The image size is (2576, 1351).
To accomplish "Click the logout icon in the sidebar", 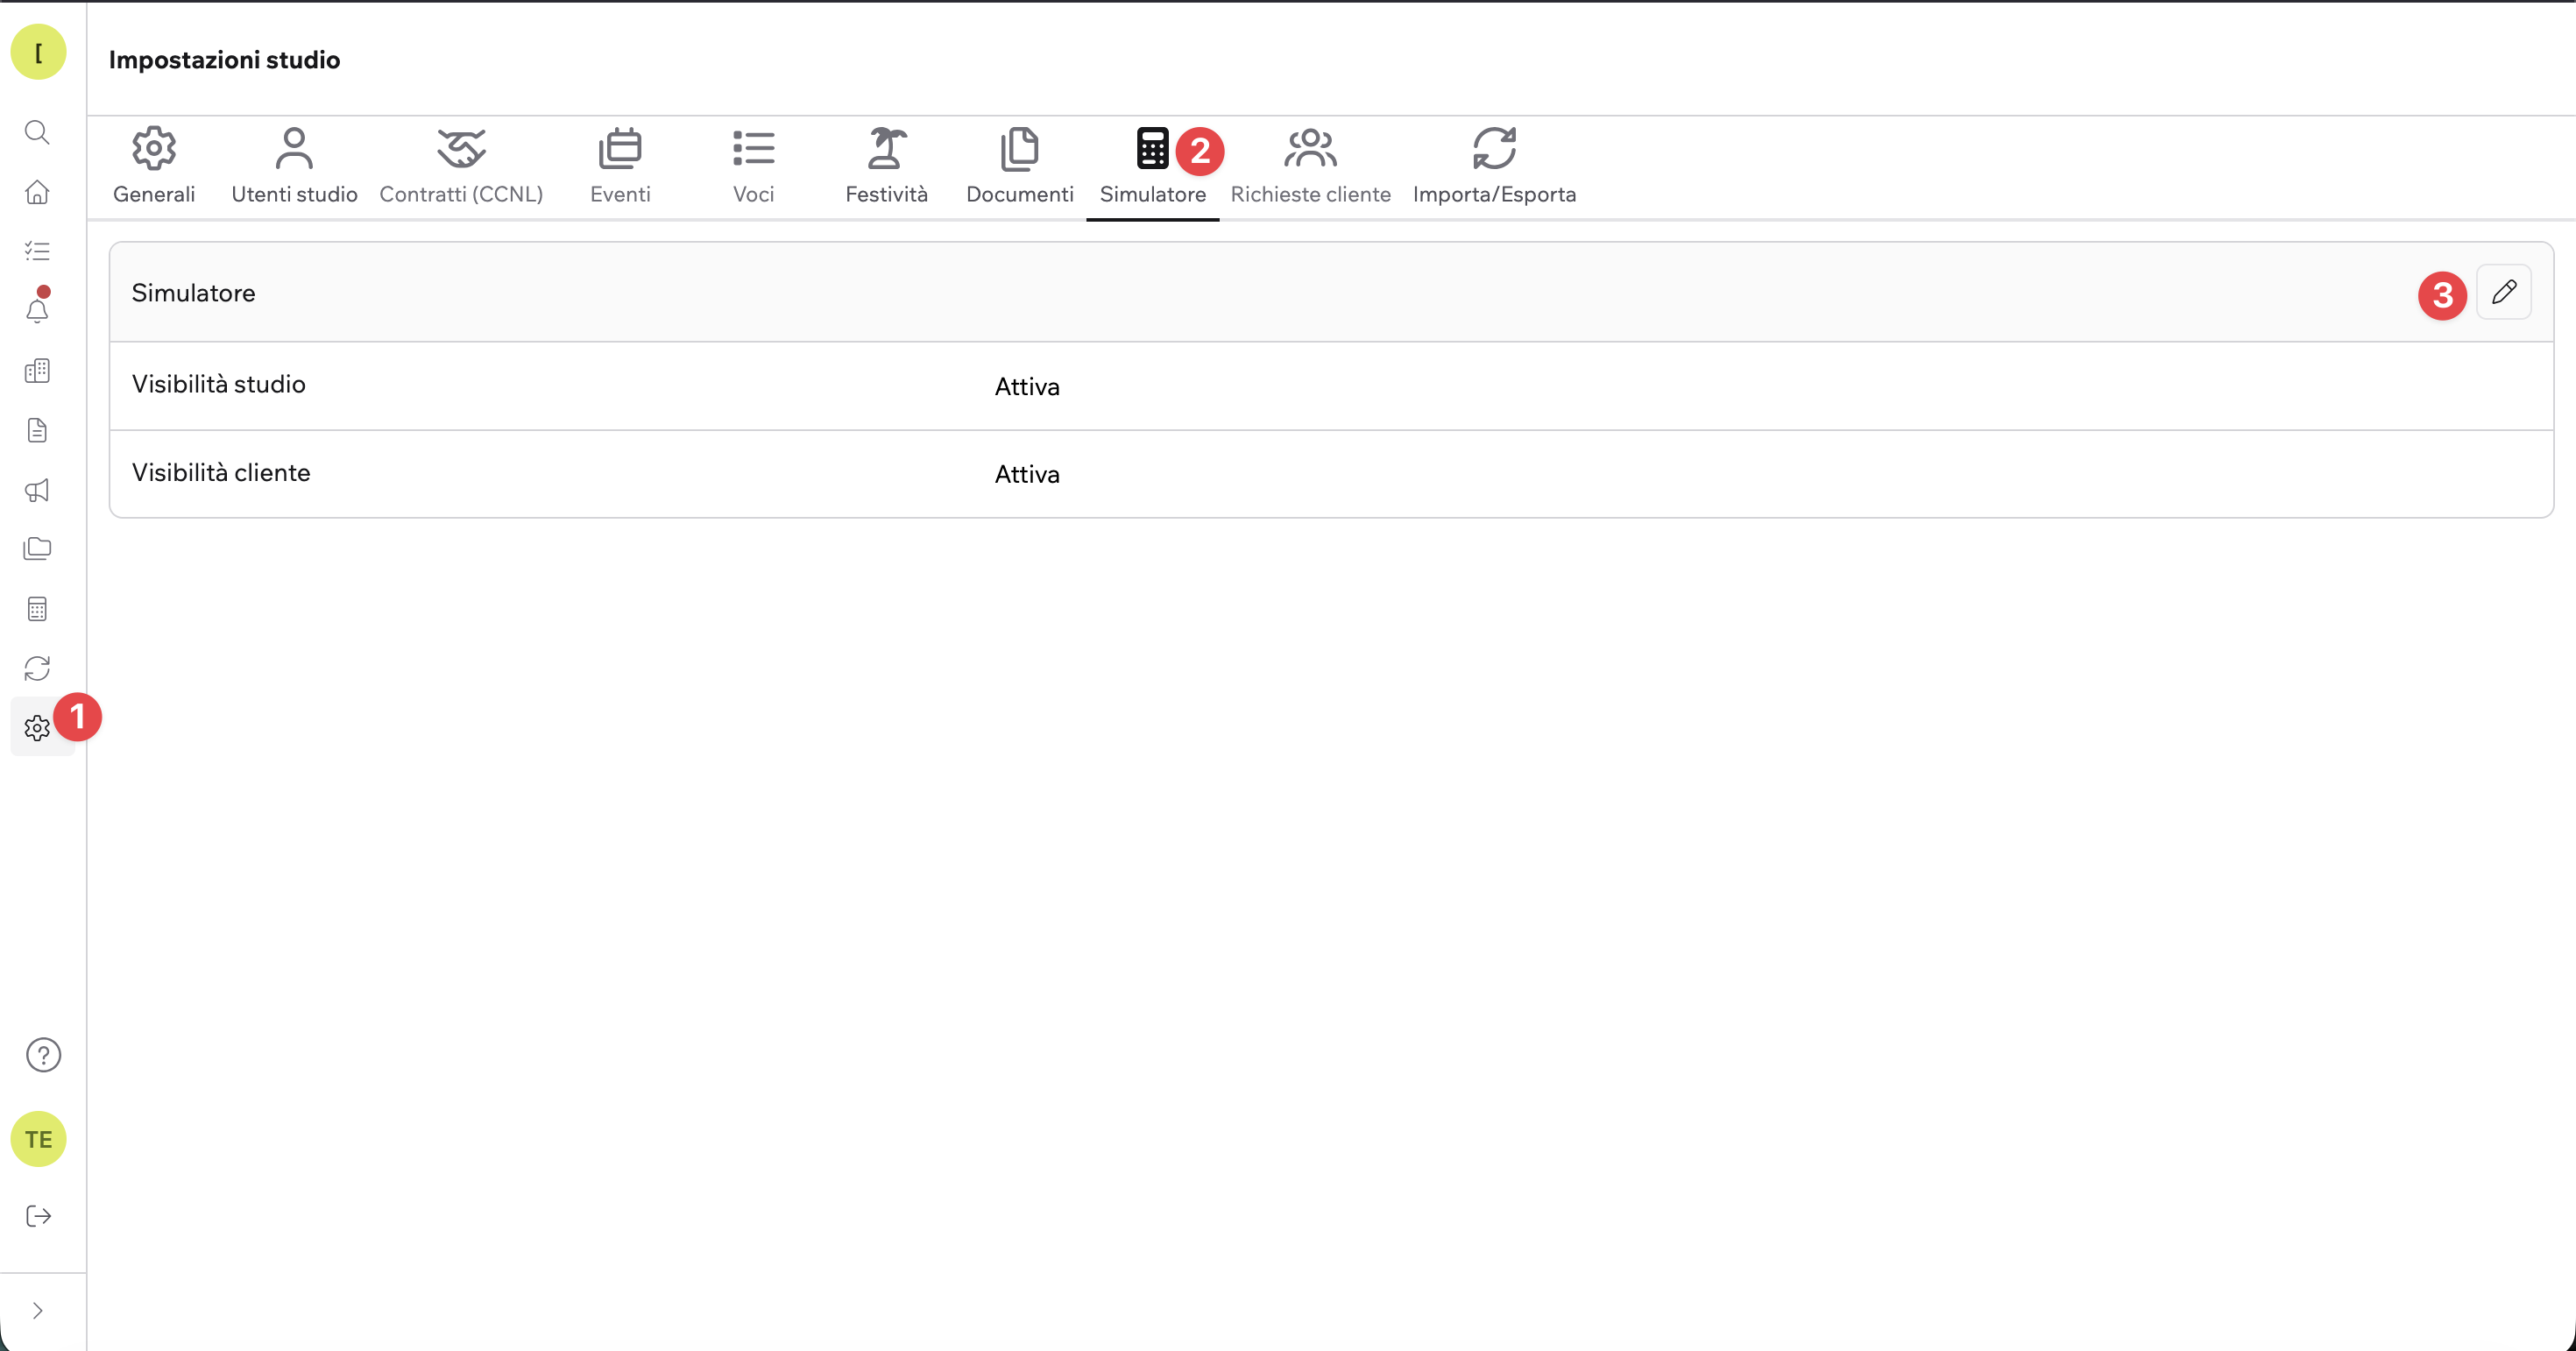I will coord(38,1216).
